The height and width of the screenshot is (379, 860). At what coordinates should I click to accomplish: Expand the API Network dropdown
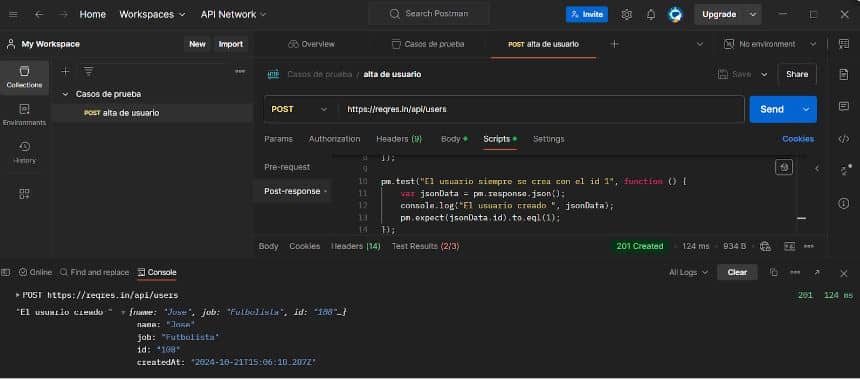(234, 15)
